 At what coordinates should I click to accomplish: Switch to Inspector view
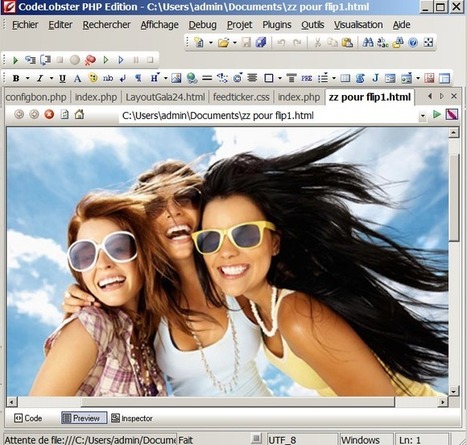[132, 418]
